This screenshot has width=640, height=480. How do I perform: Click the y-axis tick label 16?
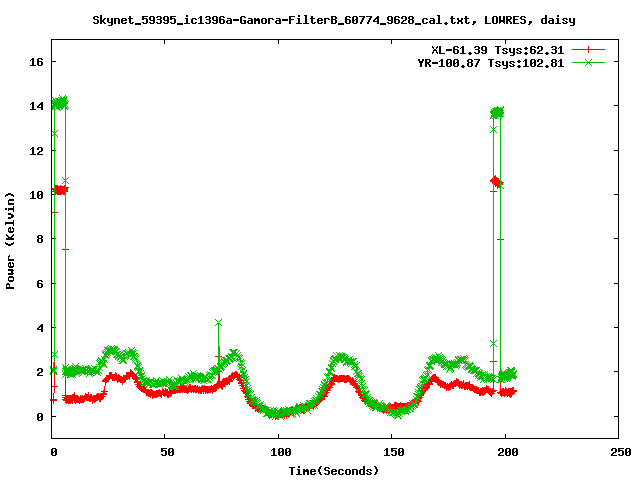tap(36, 62)
